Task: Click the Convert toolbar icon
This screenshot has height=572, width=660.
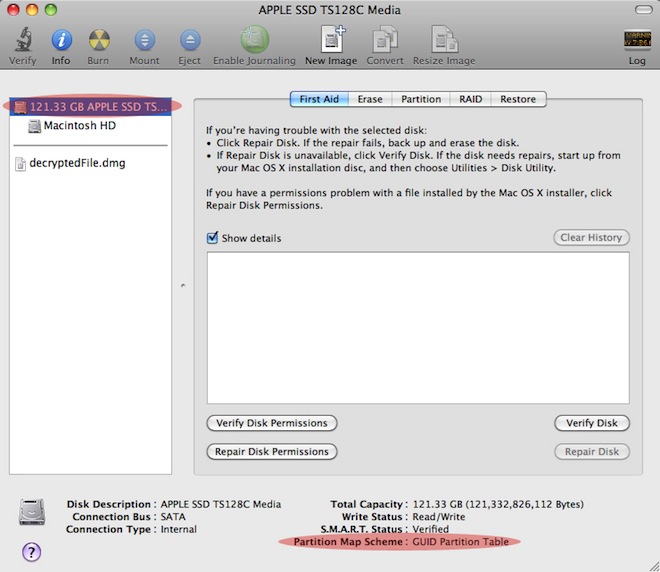Action: pos(385,40)
